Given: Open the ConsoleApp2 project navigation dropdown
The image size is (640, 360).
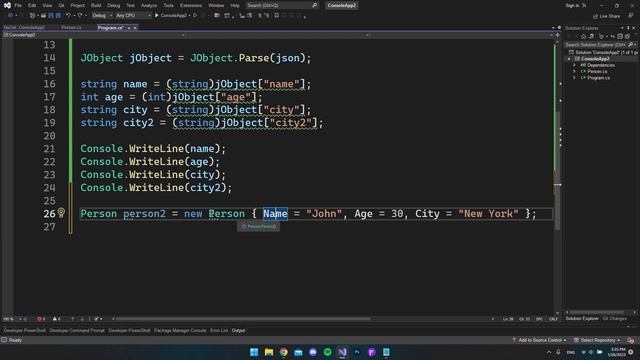Looking at the screenshot, I should (x=94, y=35).
